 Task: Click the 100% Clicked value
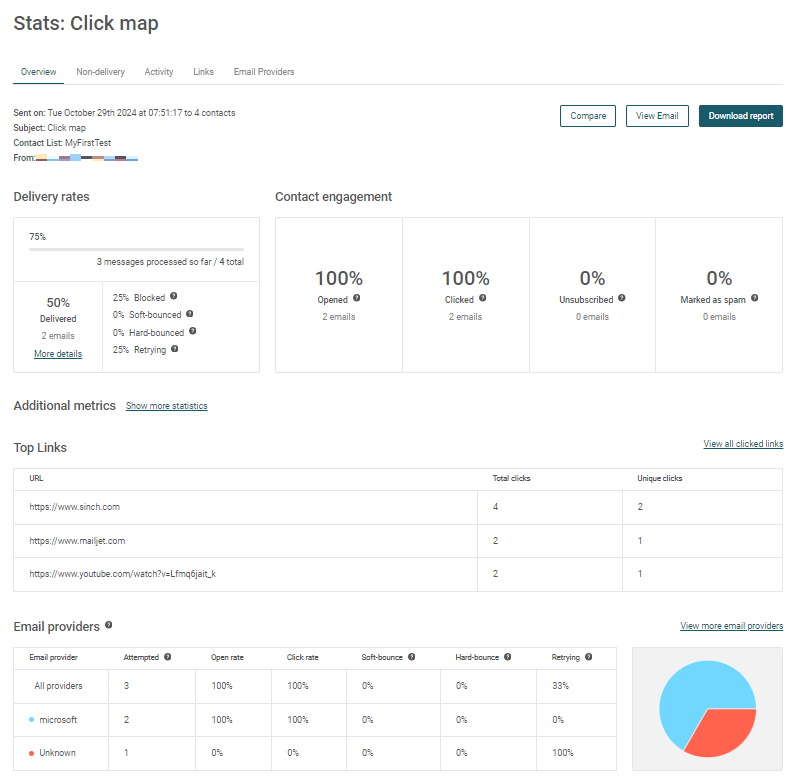click(465, 278)
